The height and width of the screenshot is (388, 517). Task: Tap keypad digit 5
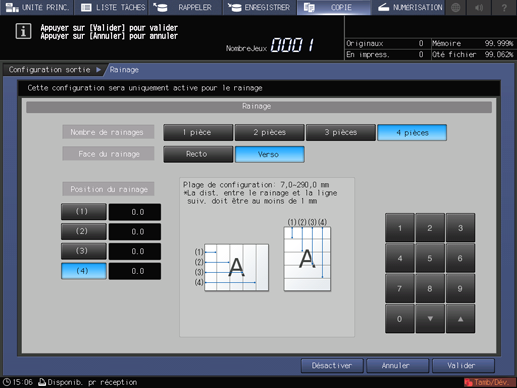pos(430,258)
